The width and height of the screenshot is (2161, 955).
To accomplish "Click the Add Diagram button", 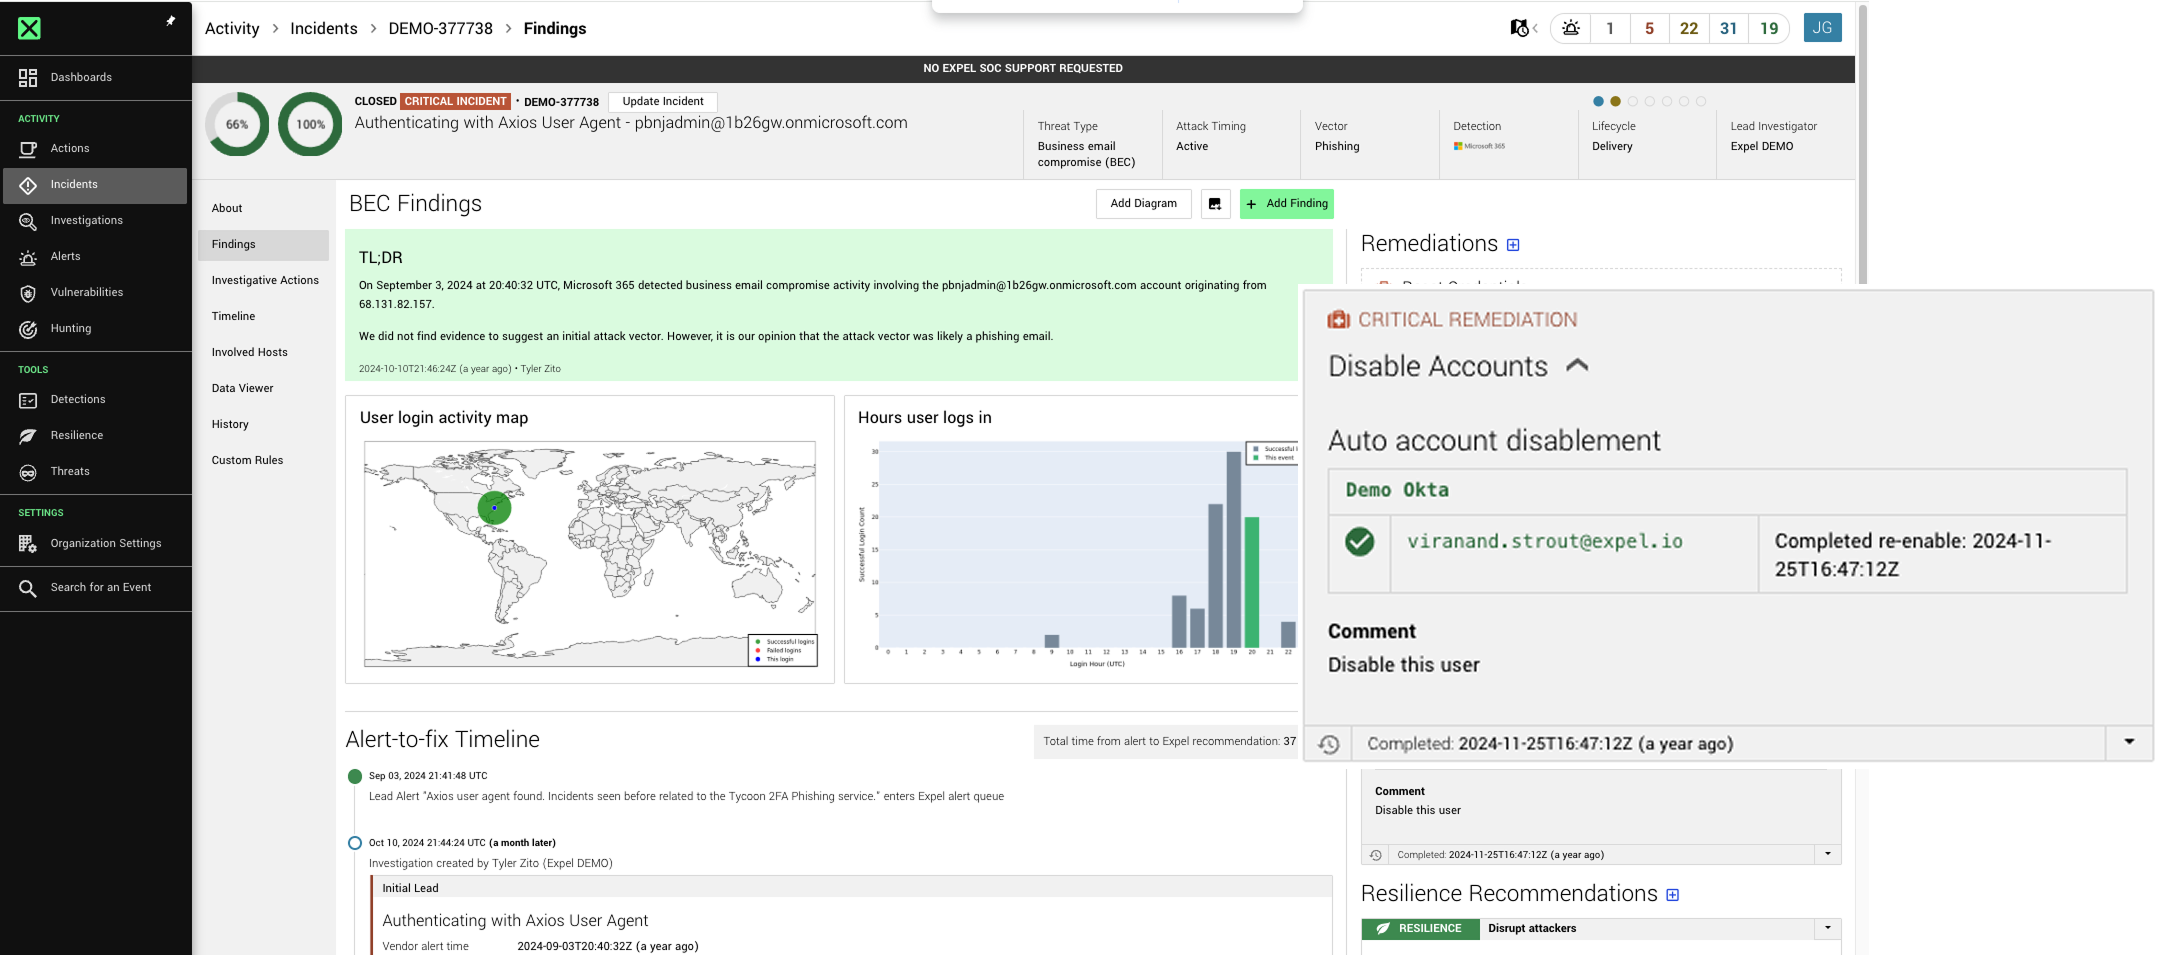I will tap(1144, 204).
